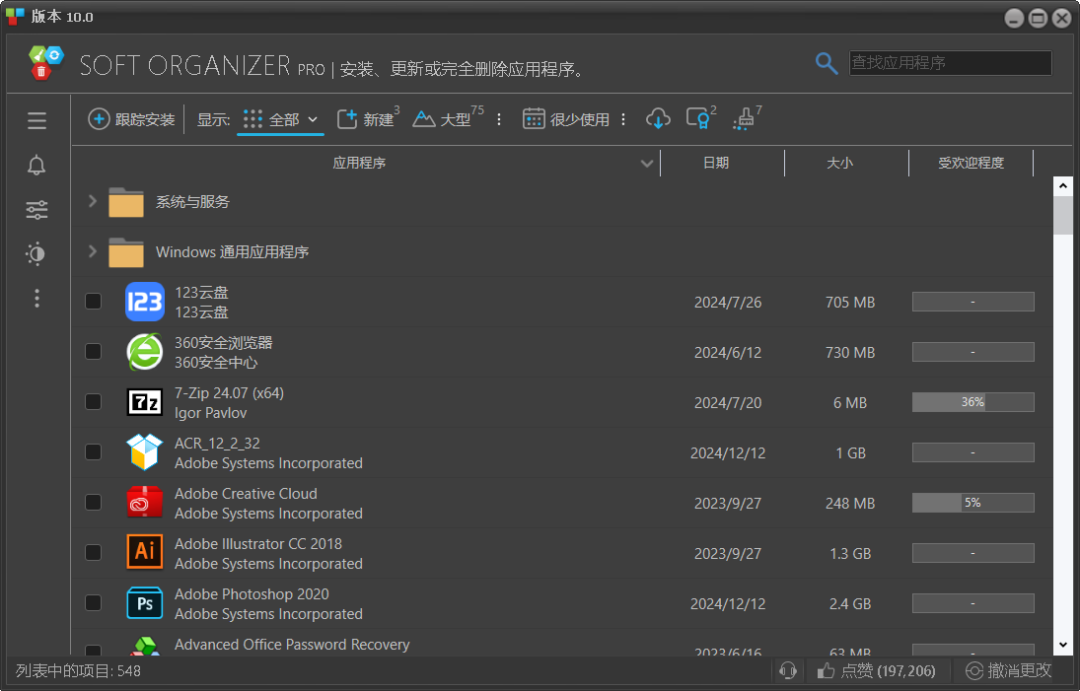
Task: Click the Windows 通用应用程序 folder icon
Action: point(126,252)
